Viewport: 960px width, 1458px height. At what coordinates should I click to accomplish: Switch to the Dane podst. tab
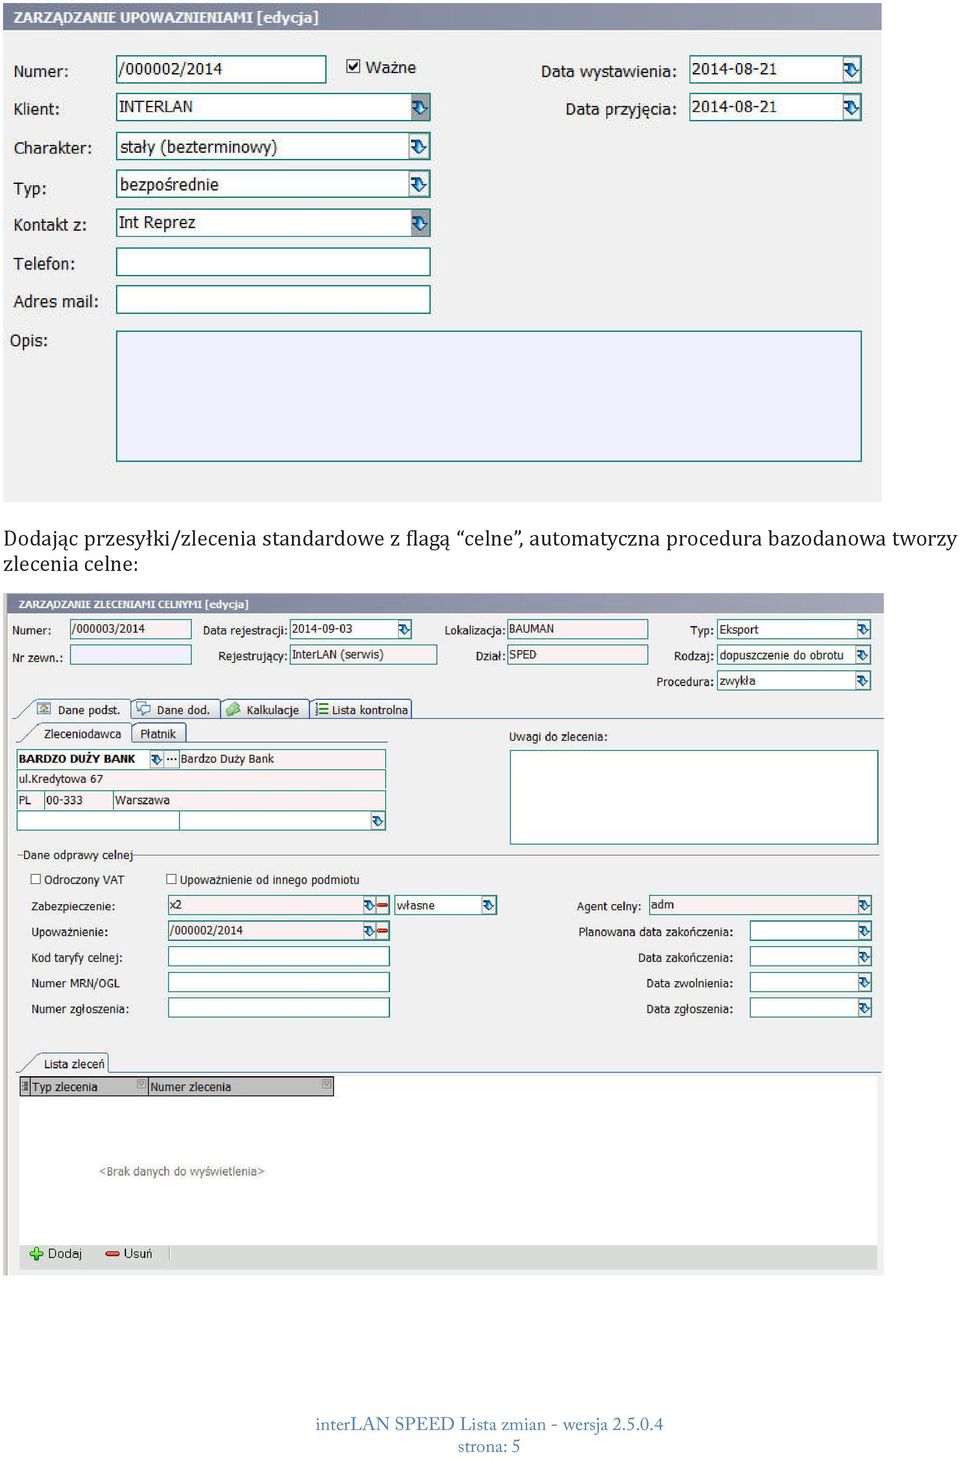(79, 710)
